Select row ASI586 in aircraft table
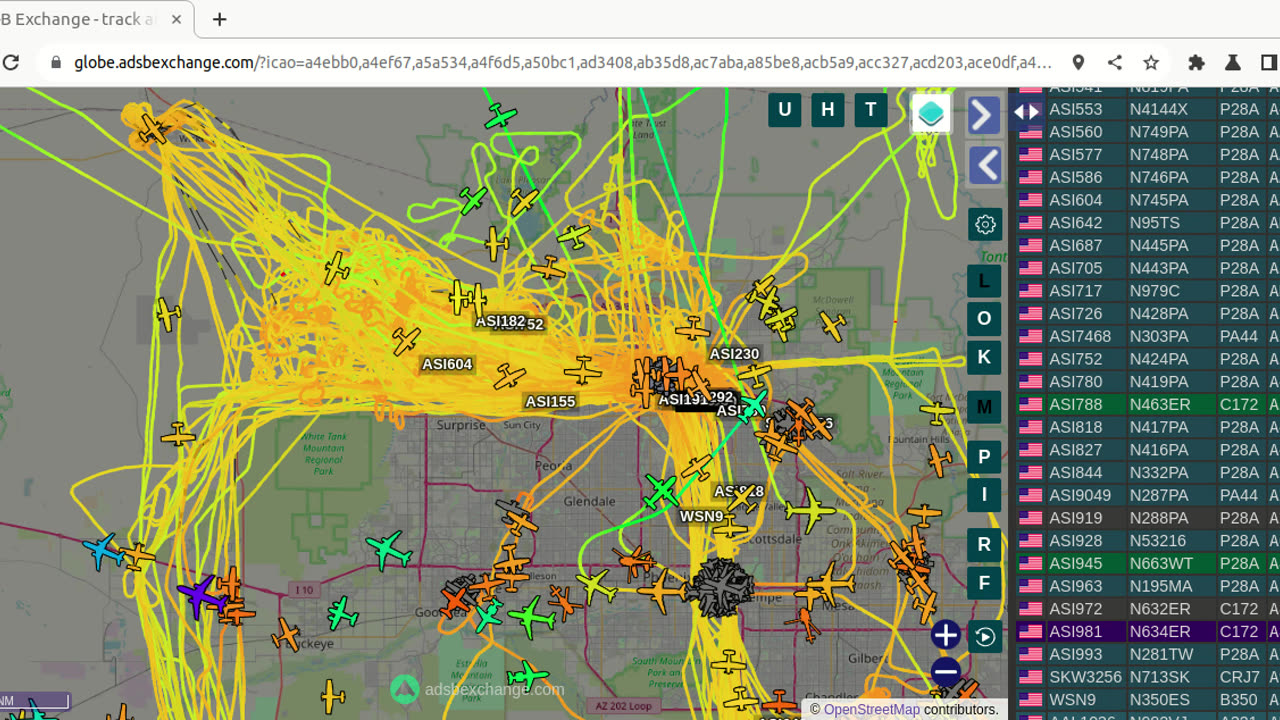 click(1148, 177)
